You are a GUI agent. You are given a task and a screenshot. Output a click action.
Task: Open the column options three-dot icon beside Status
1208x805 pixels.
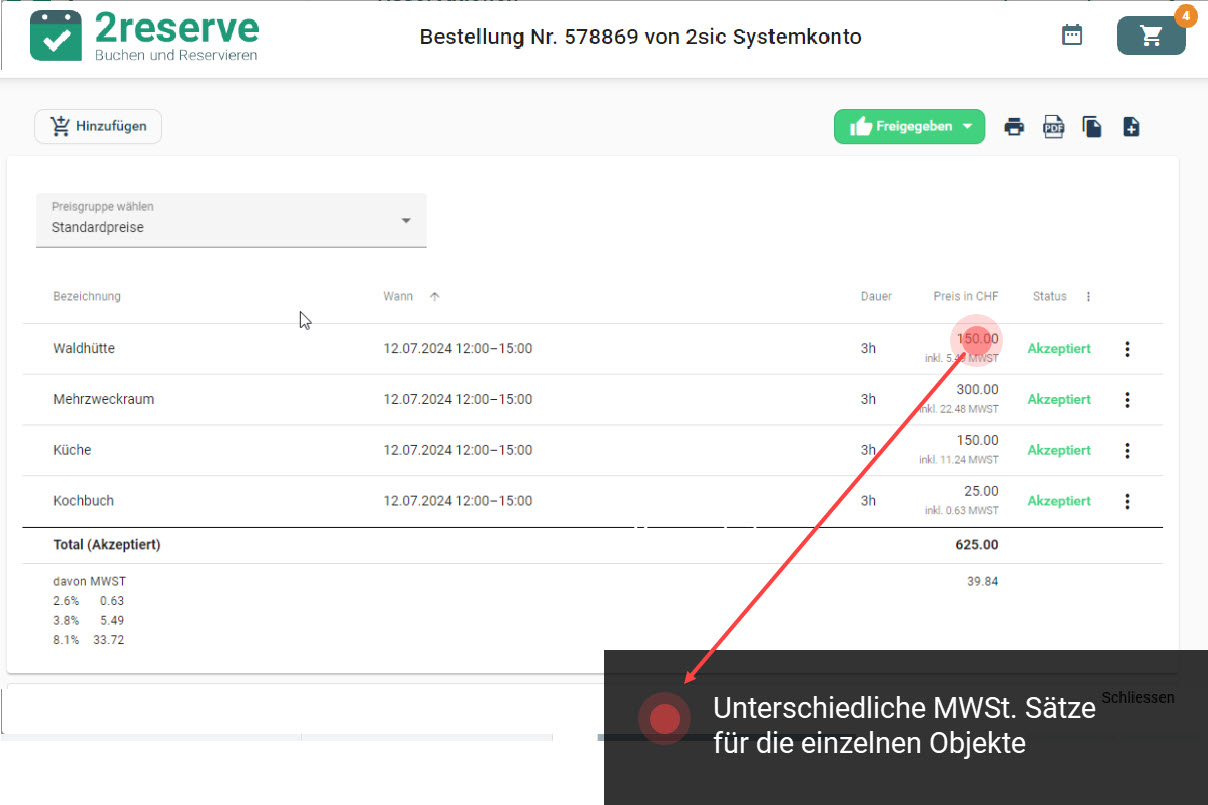pos(1087,296)
